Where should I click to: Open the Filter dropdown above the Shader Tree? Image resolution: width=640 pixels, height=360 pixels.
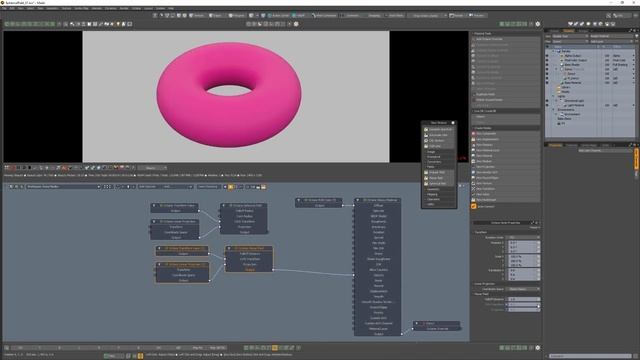point(570,41)
